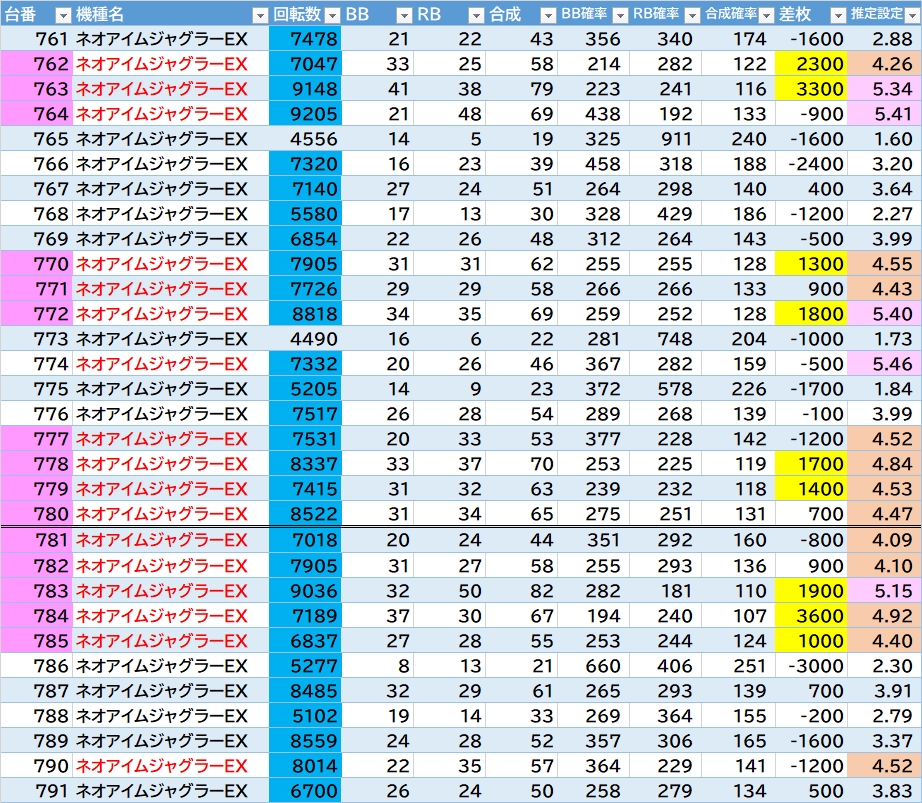Click the spin count cell 9205
Image resolution: width=922 pixels, height=803 pixels.
tap(305, 113)
